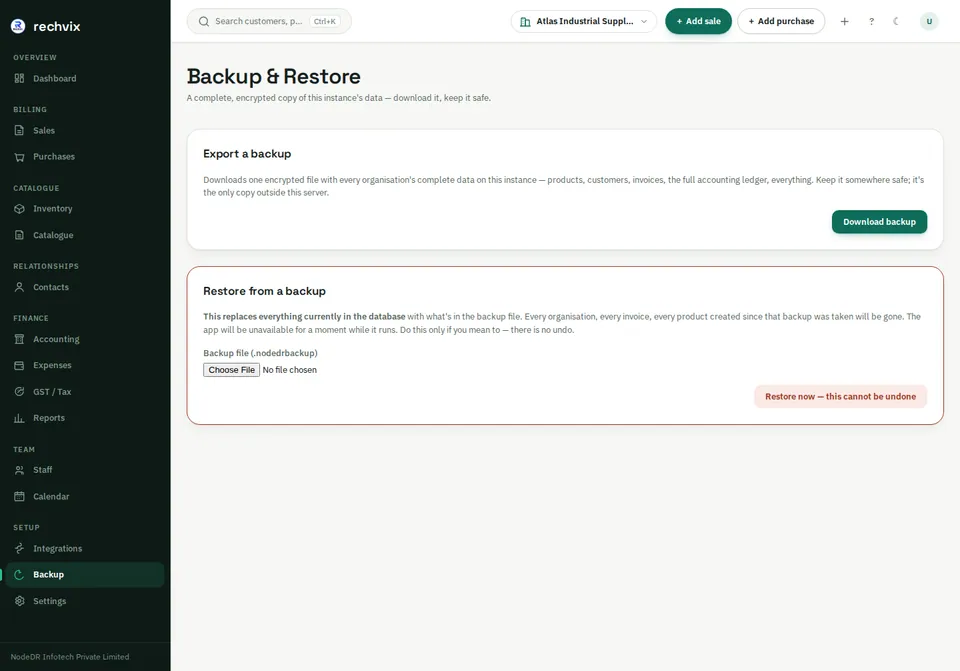This screenshot has height=671, width=960.
Task: Click the GST / Tax icon
Action: [20, 392]
